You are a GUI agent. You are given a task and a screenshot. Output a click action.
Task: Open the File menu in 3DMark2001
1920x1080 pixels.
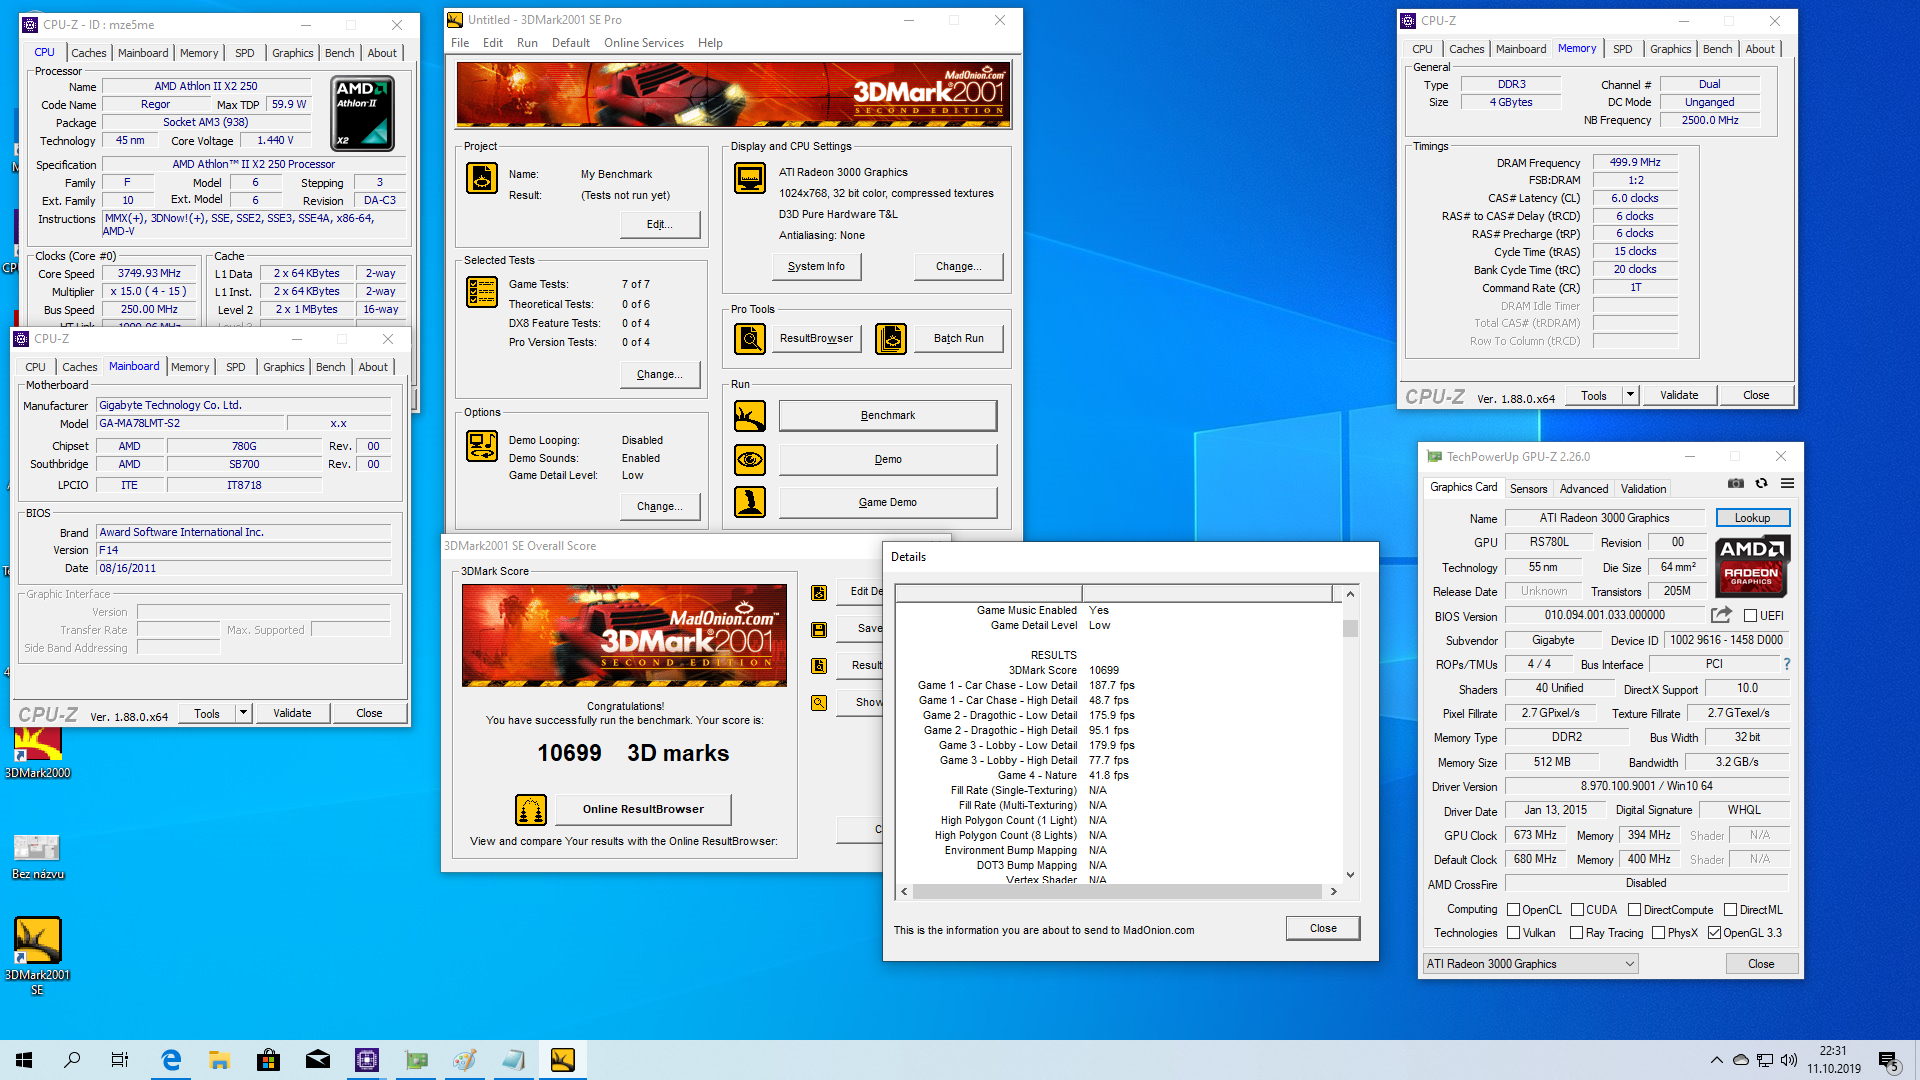click(460, 43)
